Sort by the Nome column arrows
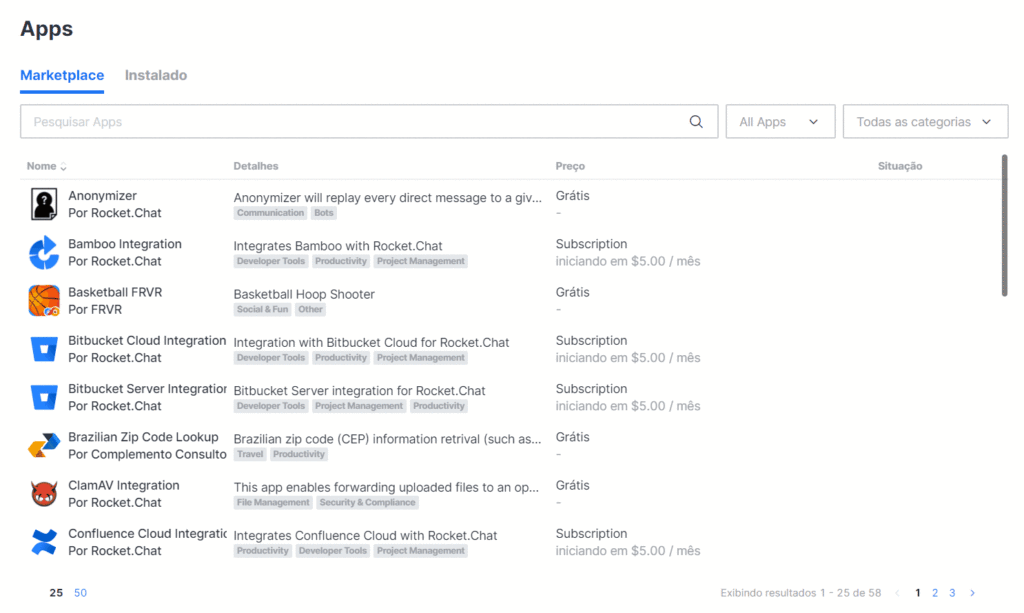The height and width of the screenshot is (613, 1024). coord(63,167)
